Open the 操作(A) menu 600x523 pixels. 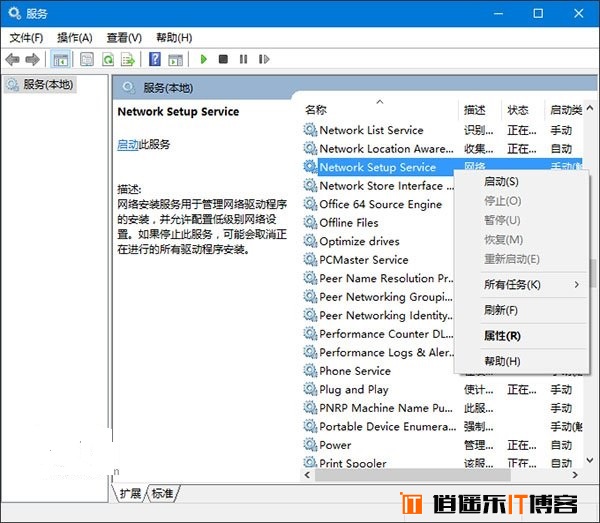click(75, 38)
